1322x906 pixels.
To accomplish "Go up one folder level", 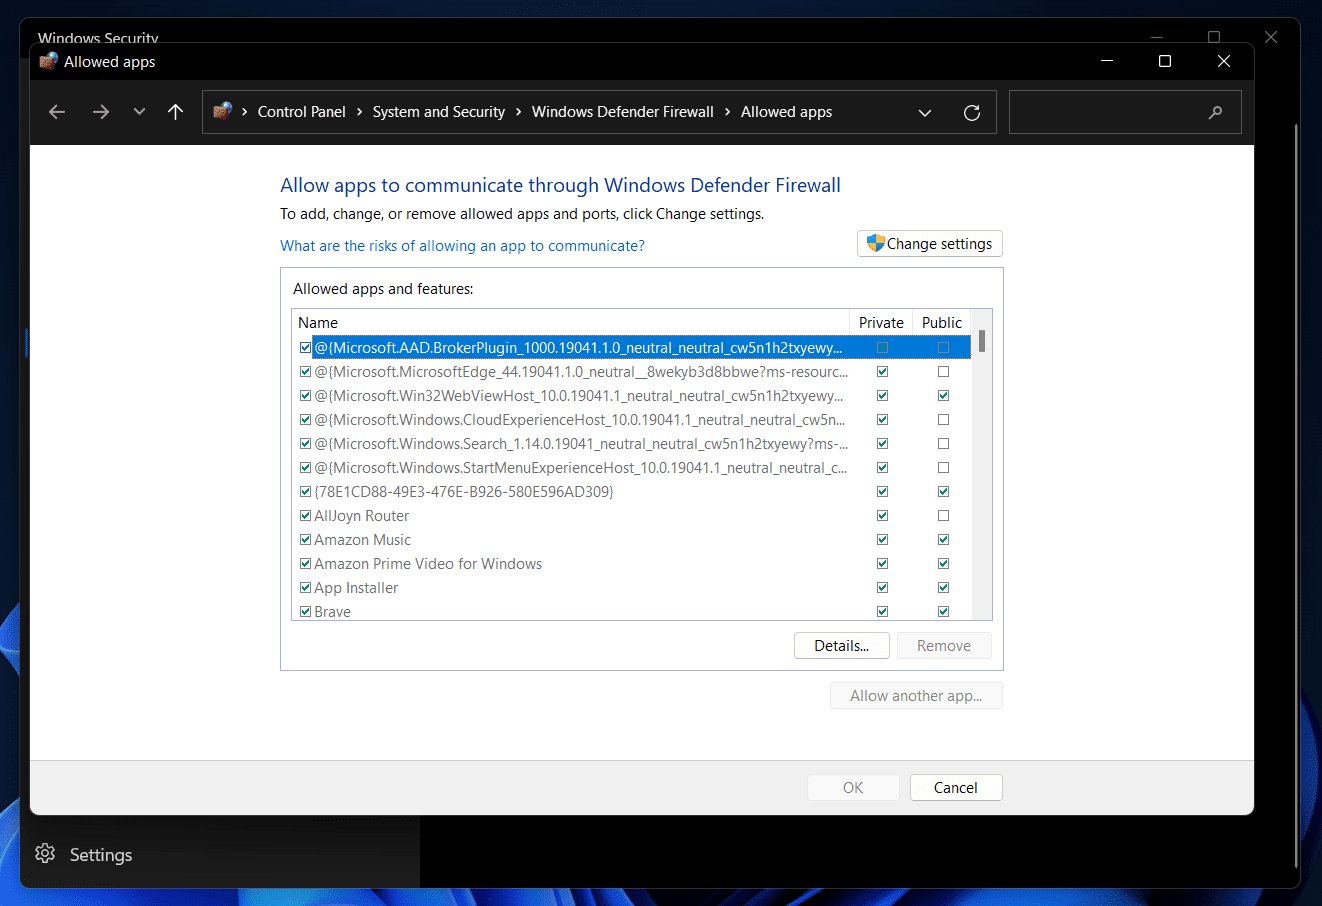I will coord(176,112).
